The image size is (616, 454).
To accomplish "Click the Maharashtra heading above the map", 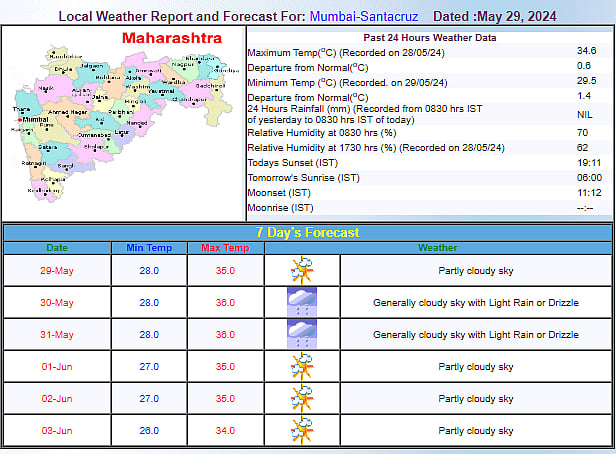I will click(x=165, y=38).
